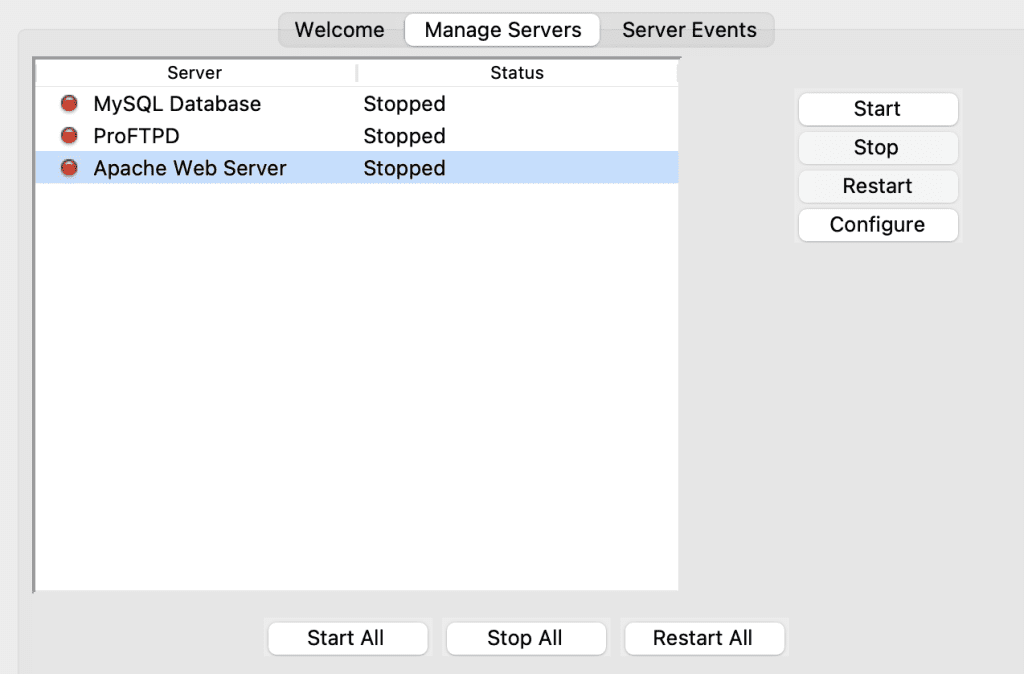Start the selected Apache Web Server
The height and width of the screenshot is (674, 1024).
877,109
